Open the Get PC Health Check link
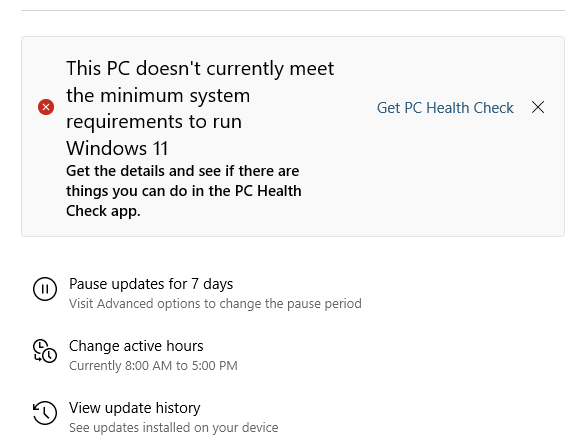 (x=445, y=108)
